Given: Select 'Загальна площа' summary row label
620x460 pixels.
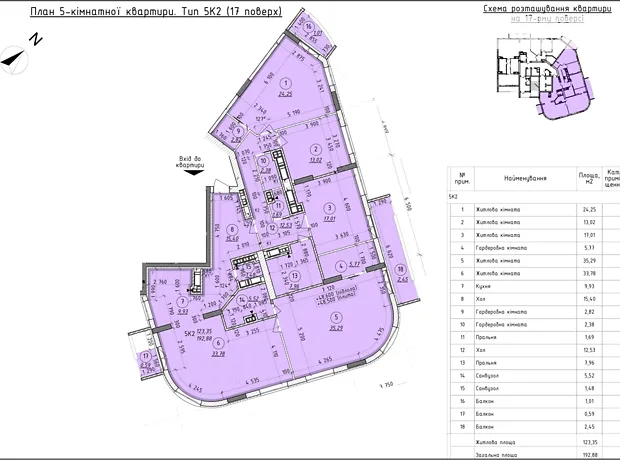Looking at the screenshot, I should click(x=496, y=455).
